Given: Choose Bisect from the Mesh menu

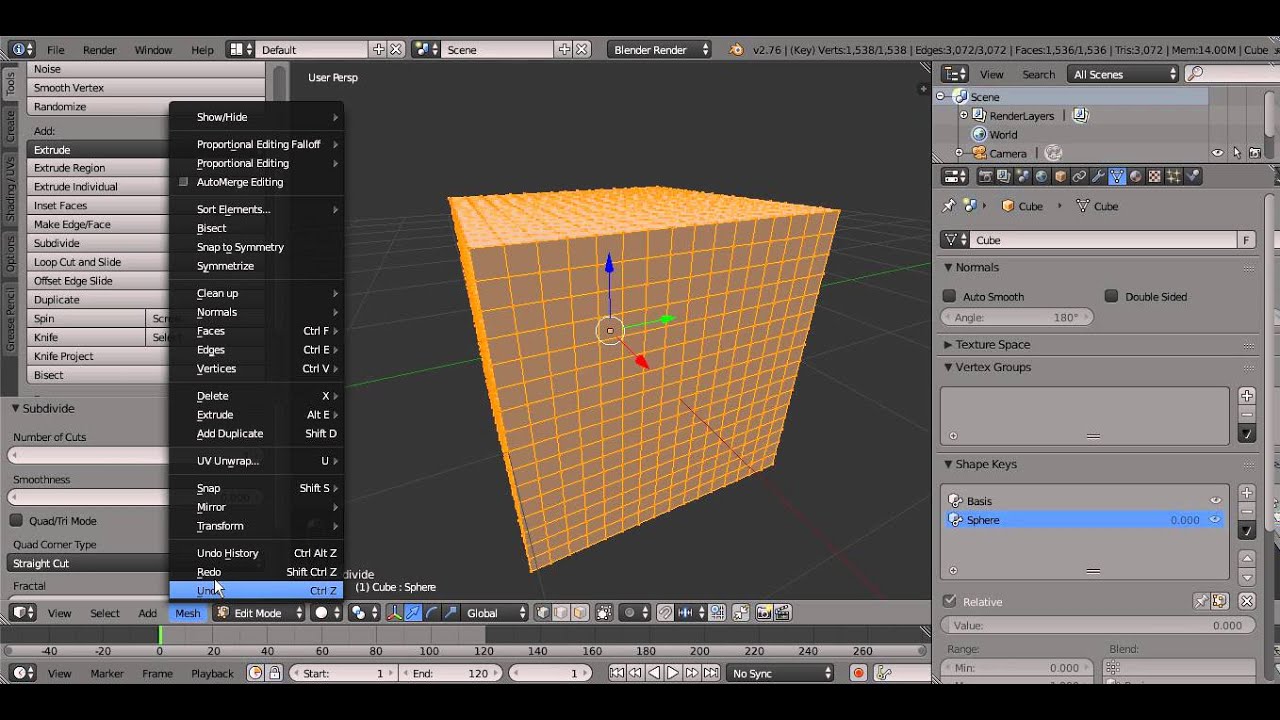Looking at the screenshot, I should [x=256, y=228].
